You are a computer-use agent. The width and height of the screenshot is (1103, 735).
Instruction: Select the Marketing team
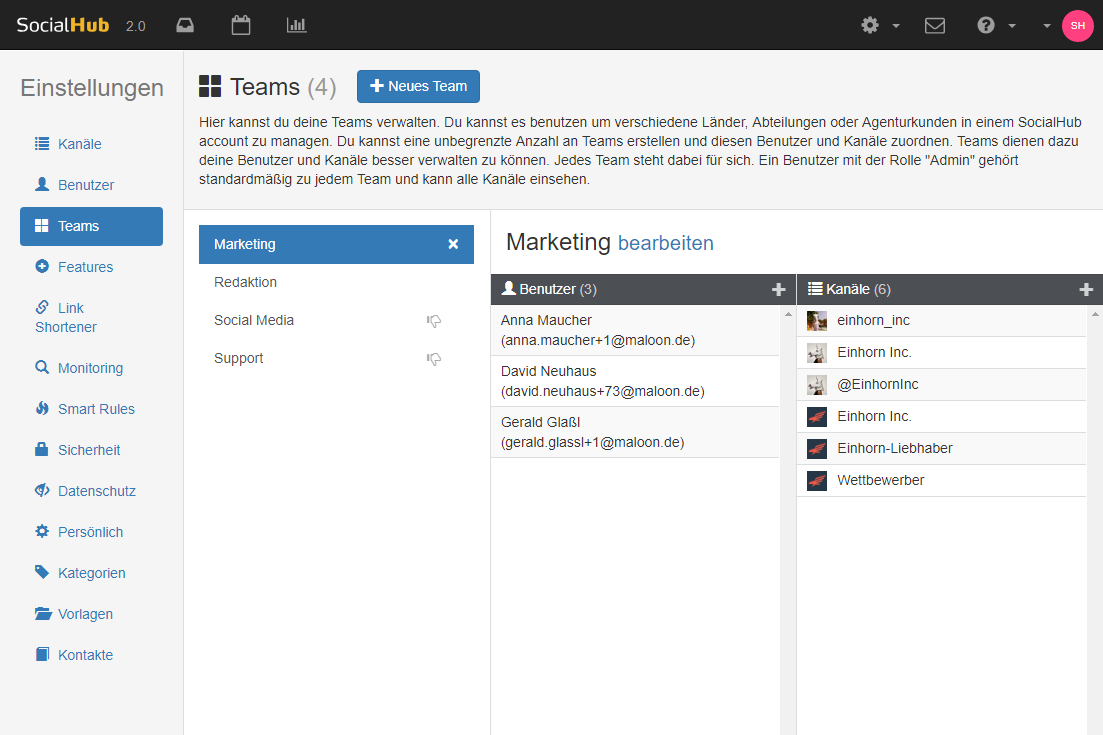(x=336, y=245)
